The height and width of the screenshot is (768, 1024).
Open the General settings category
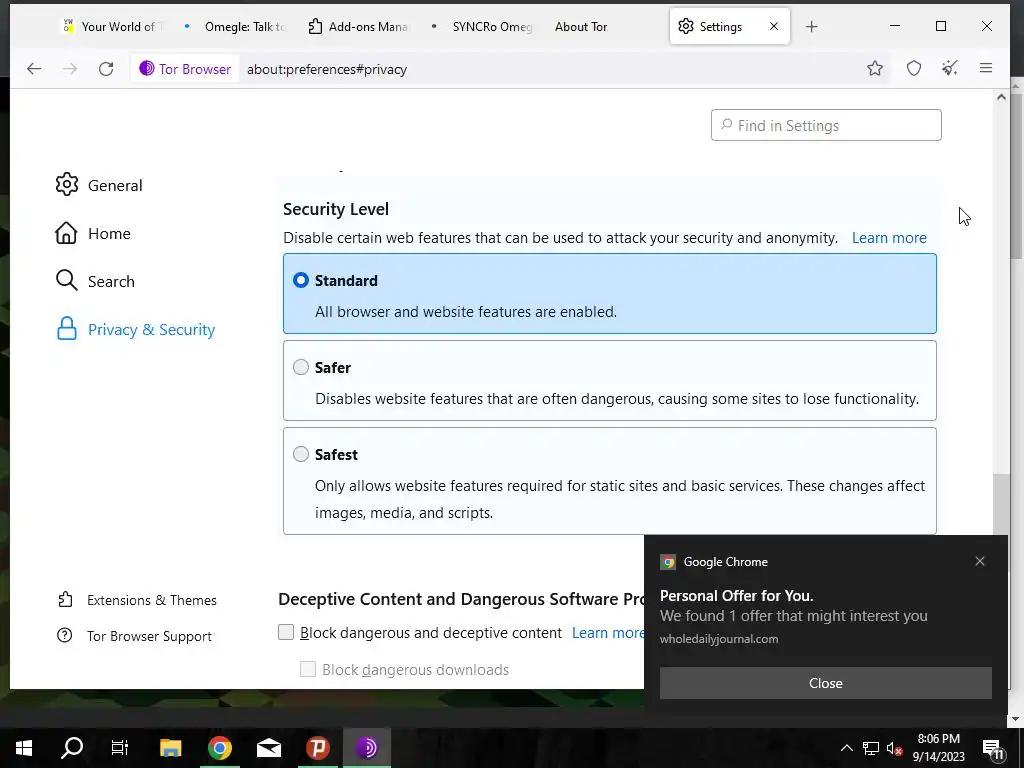point(99,185)
